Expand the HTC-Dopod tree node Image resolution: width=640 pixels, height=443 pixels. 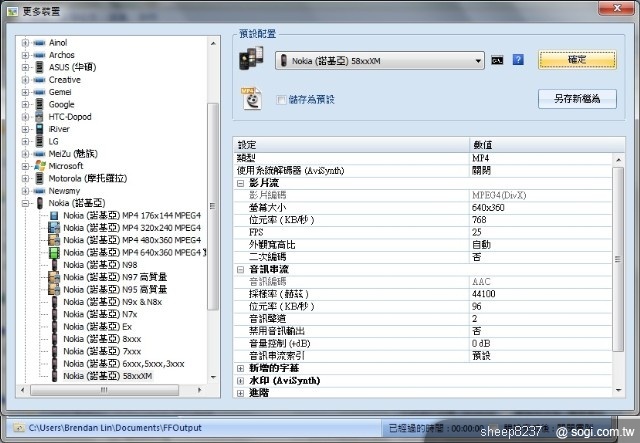point(25,117)
